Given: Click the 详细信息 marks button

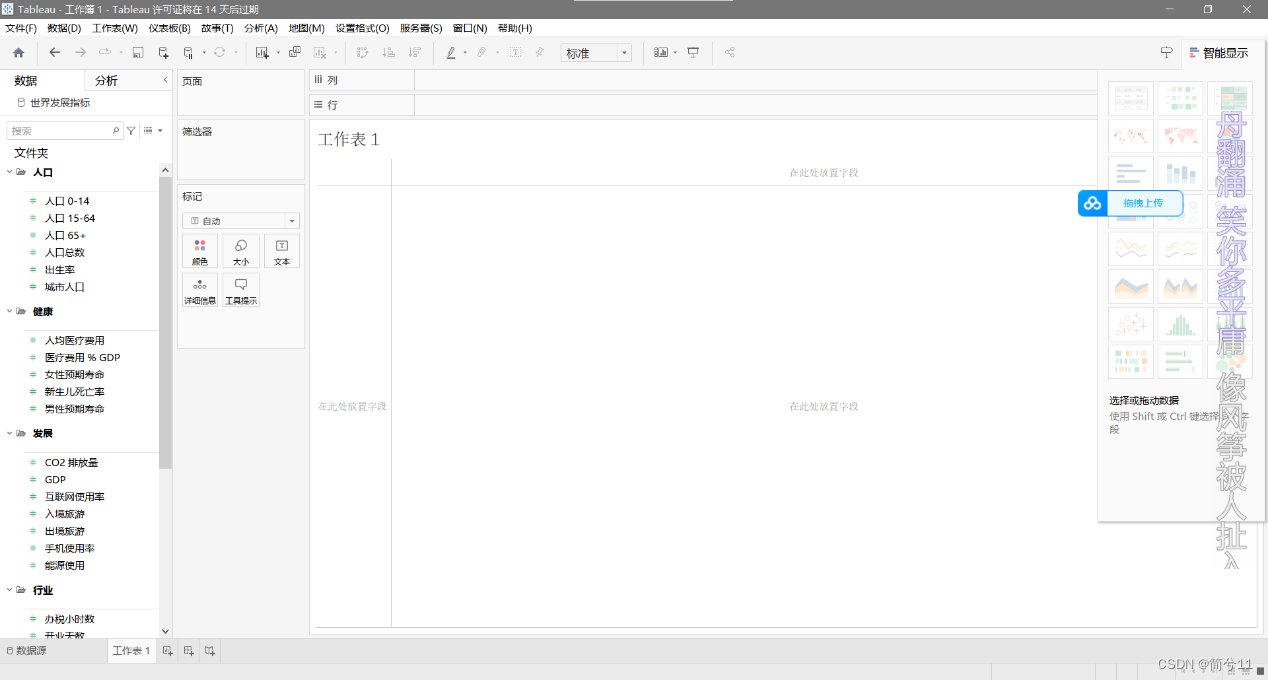Looking at the screenshot, I should (200, 290).
